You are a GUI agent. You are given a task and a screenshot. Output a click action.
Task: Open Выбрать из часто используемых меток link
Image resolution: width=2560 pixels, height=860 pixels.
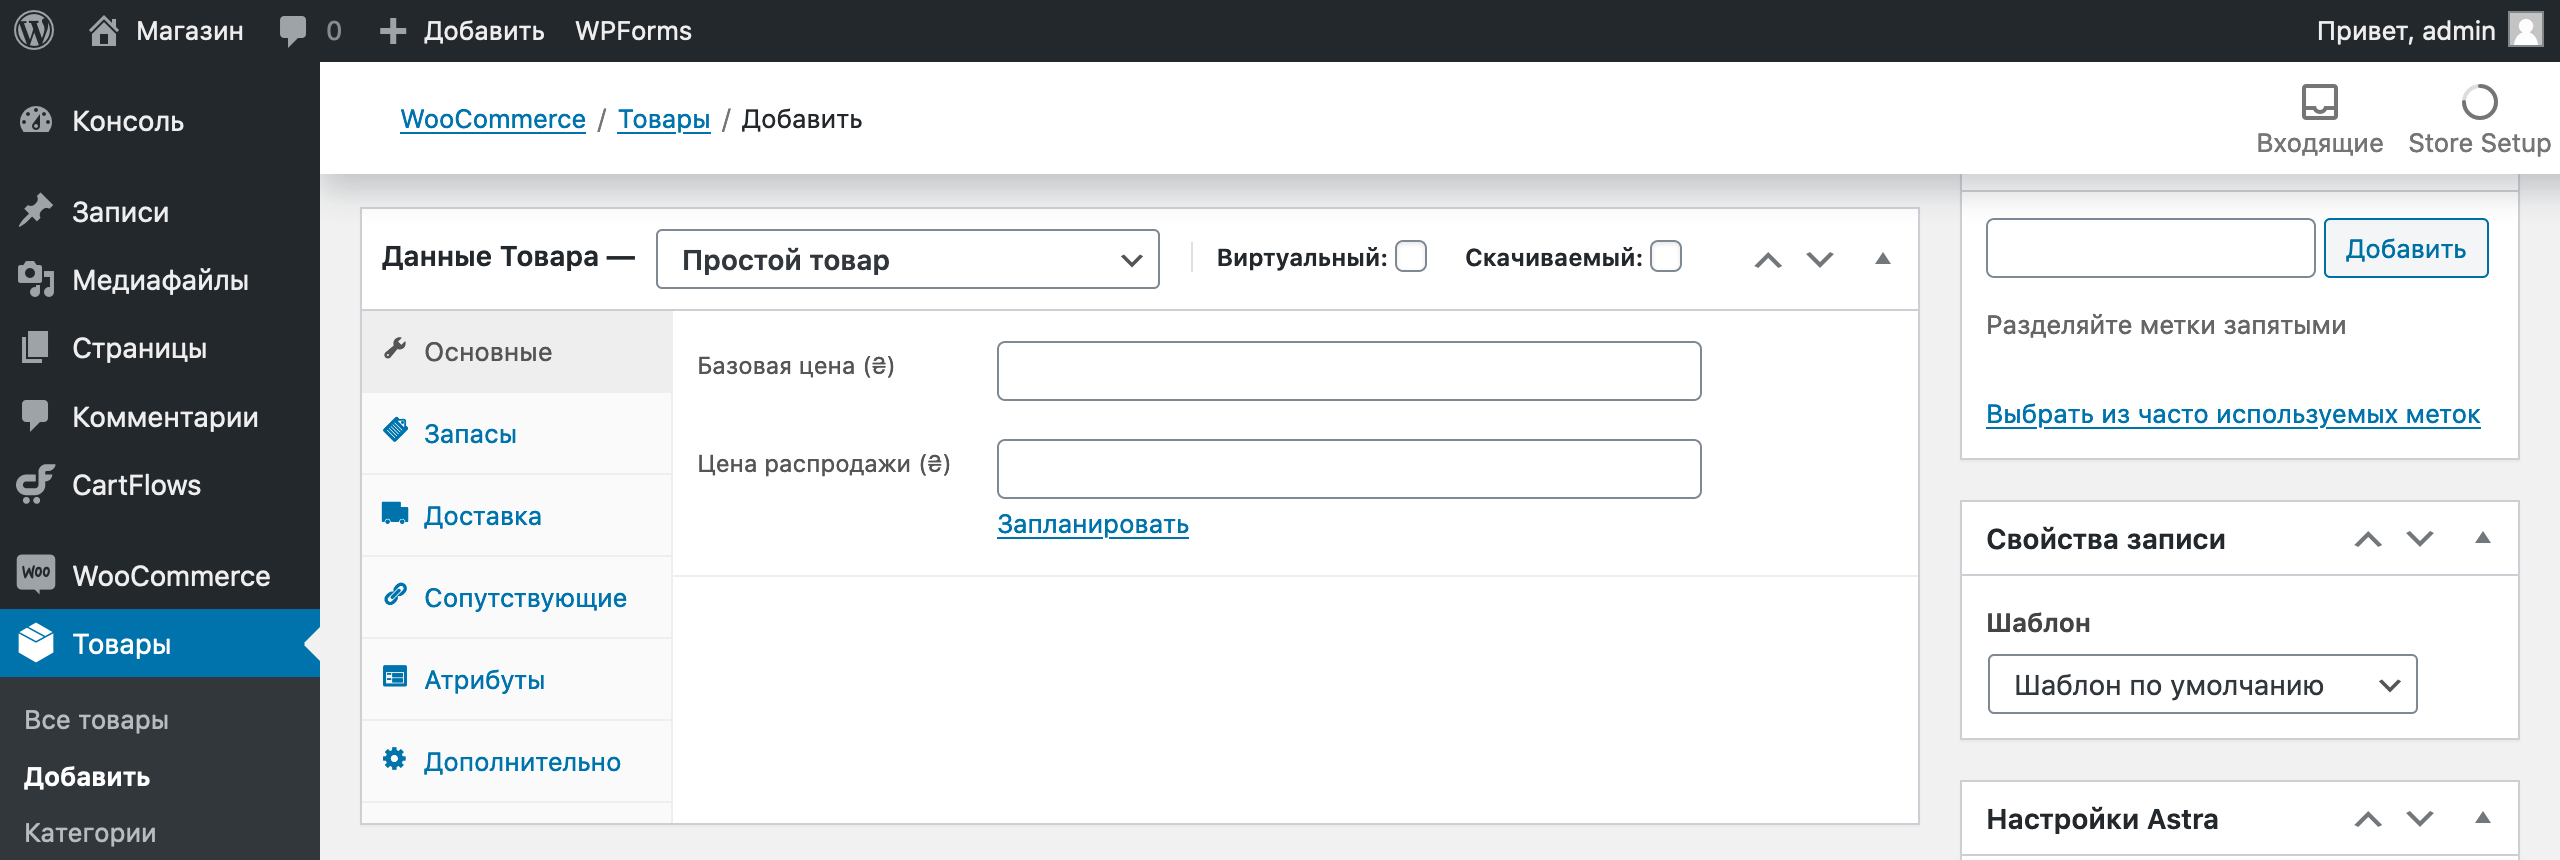click(2233, 414)
